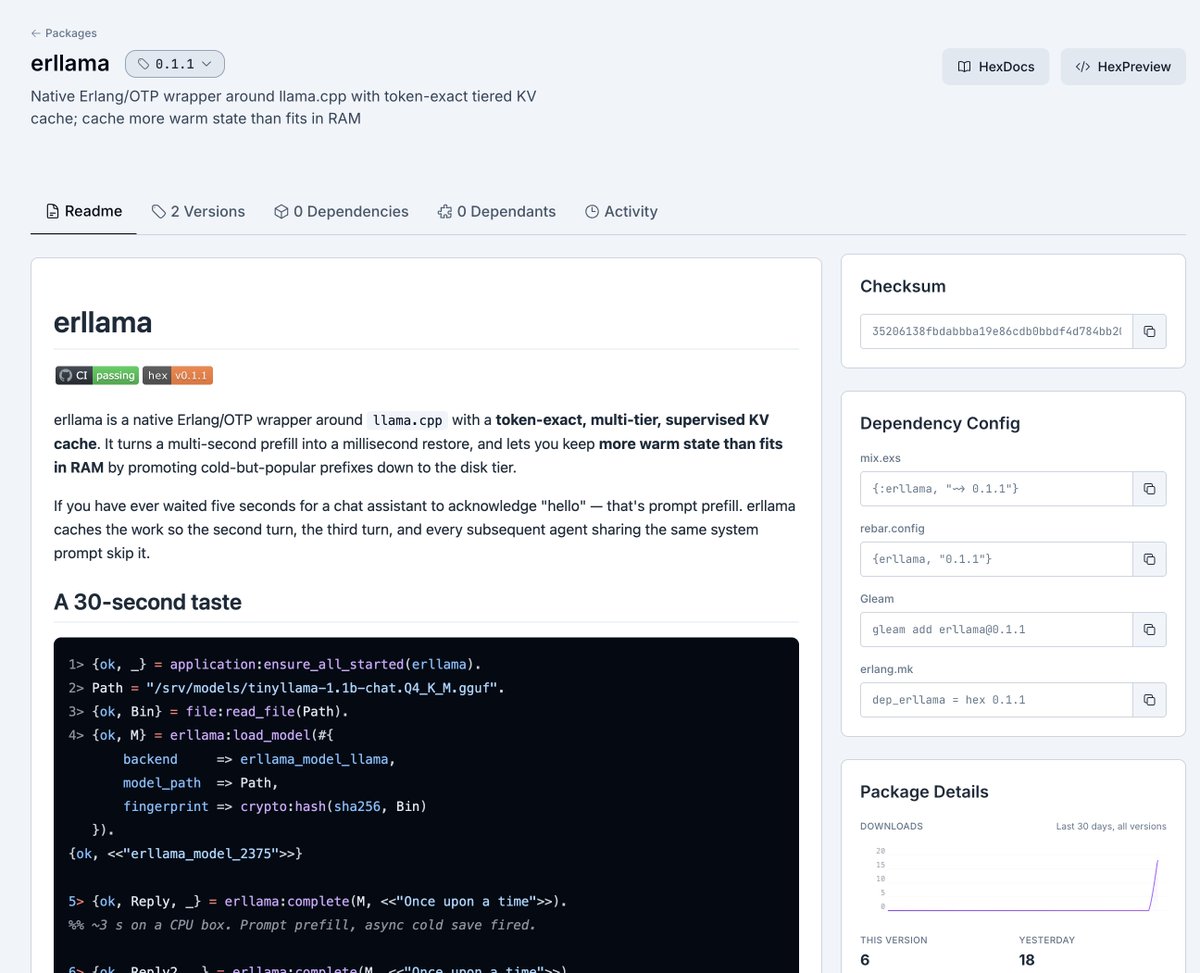Go back to Packages list
Viewport: 1200px width, 973px height.
pyautogui.click(x=64, y=33)
